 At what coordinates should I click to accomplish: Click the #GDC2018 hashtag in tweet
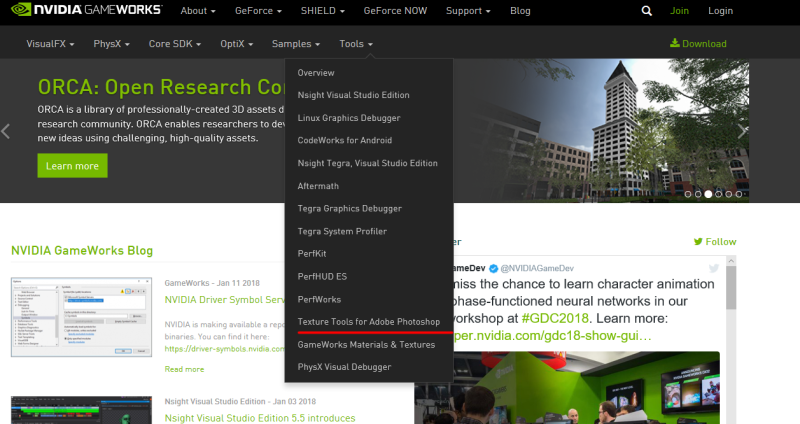[x=555, y=318]
